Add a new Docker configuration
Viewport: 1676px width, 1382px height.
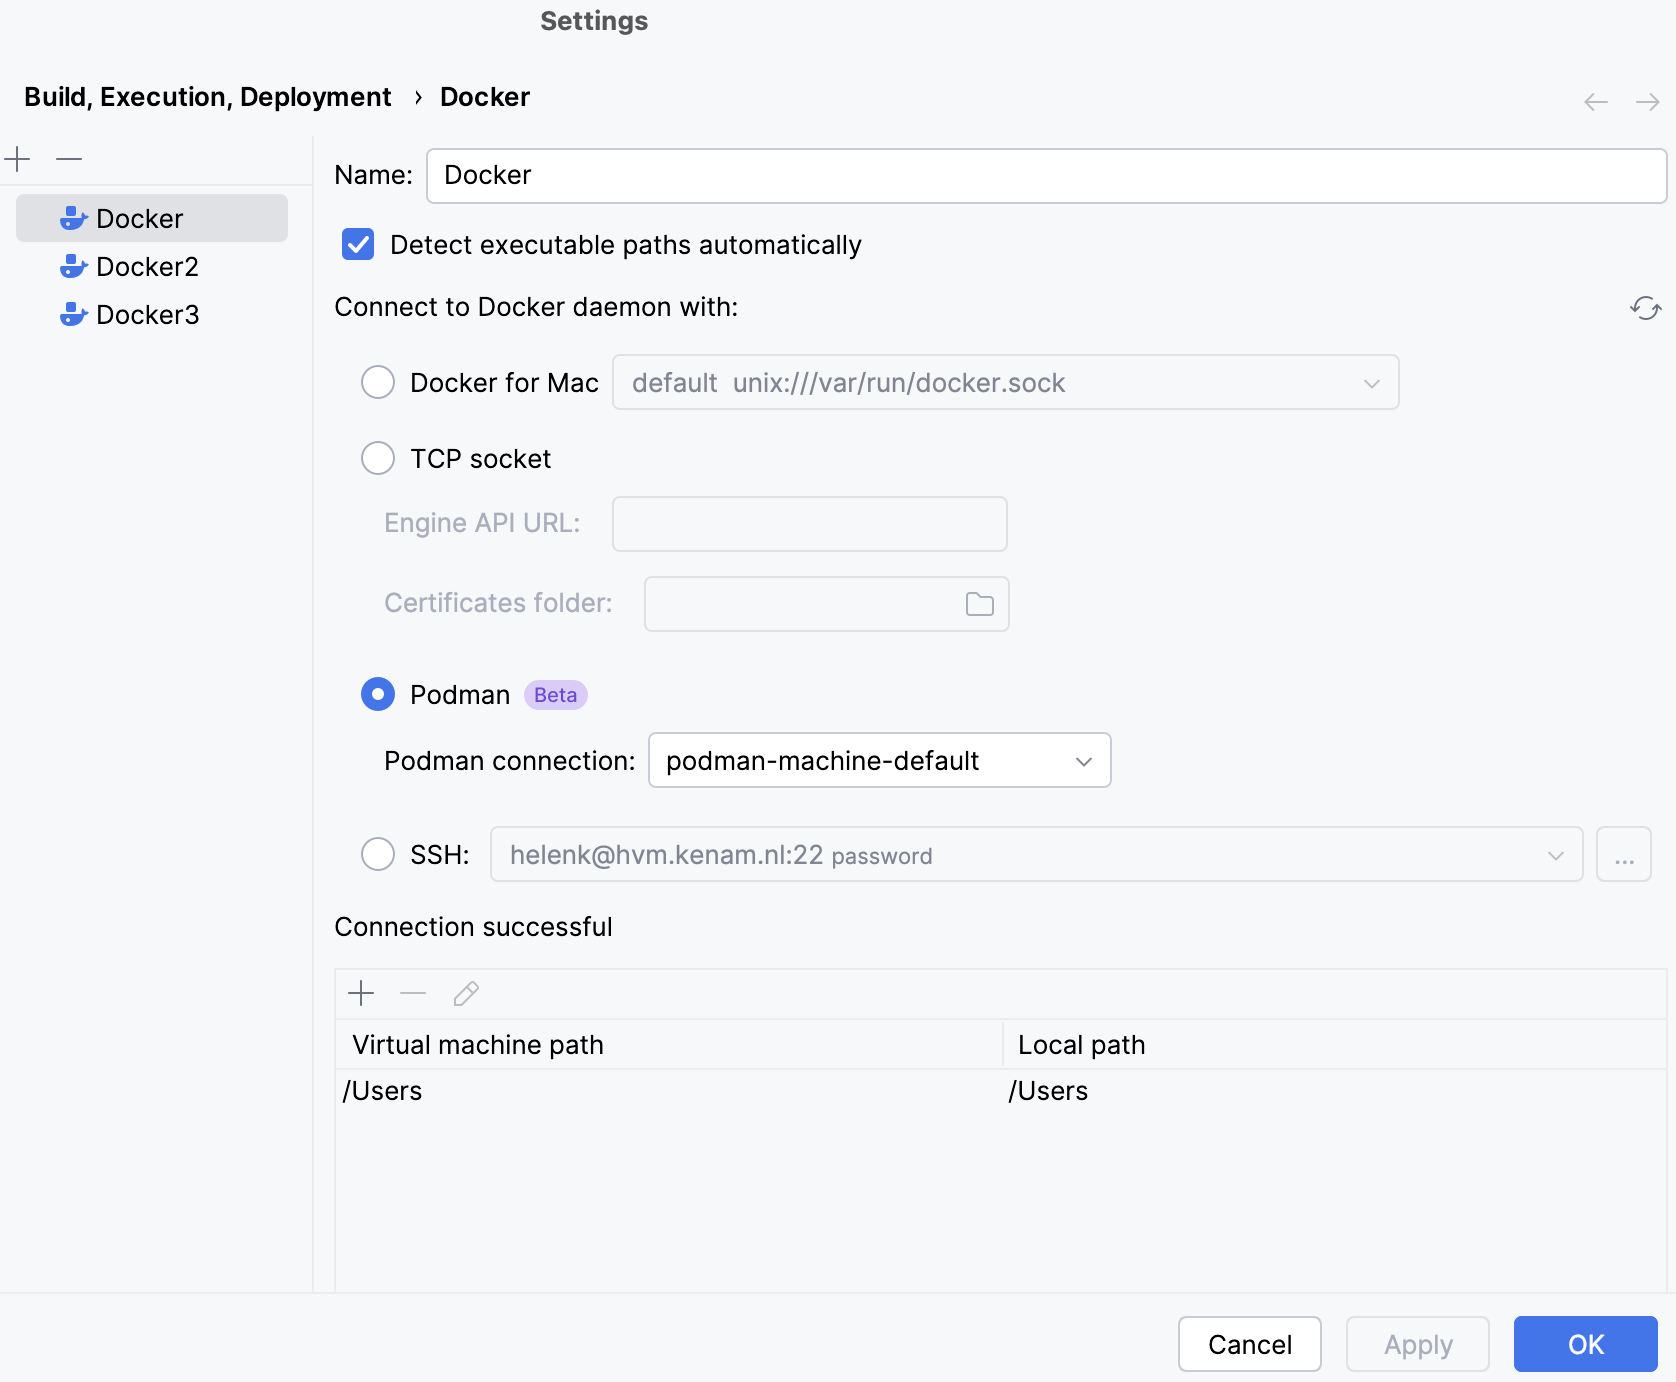(18, 159)
